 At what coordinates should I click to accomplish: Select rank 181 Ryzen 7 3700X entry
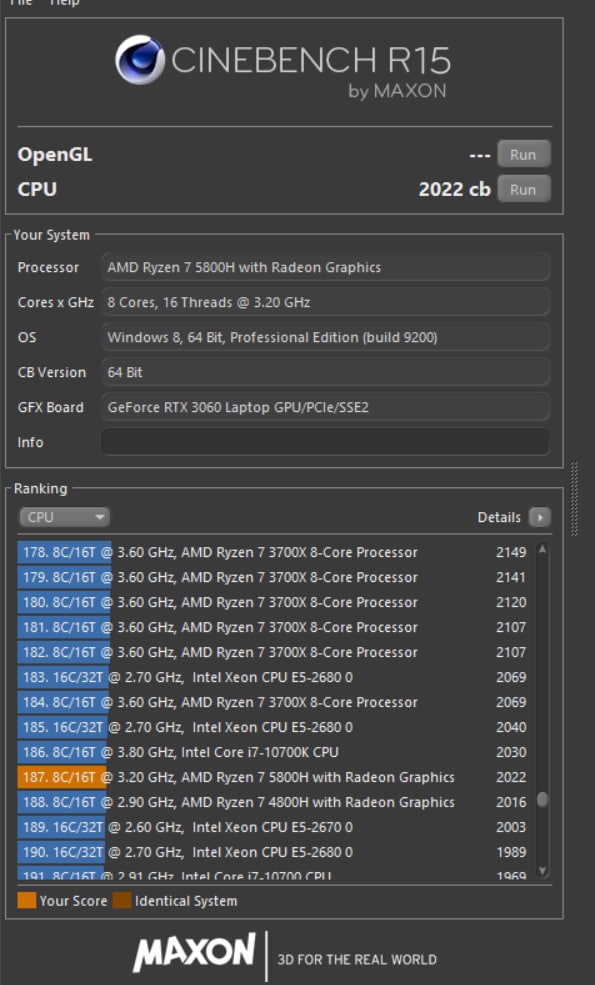click(x=272, y=628)
